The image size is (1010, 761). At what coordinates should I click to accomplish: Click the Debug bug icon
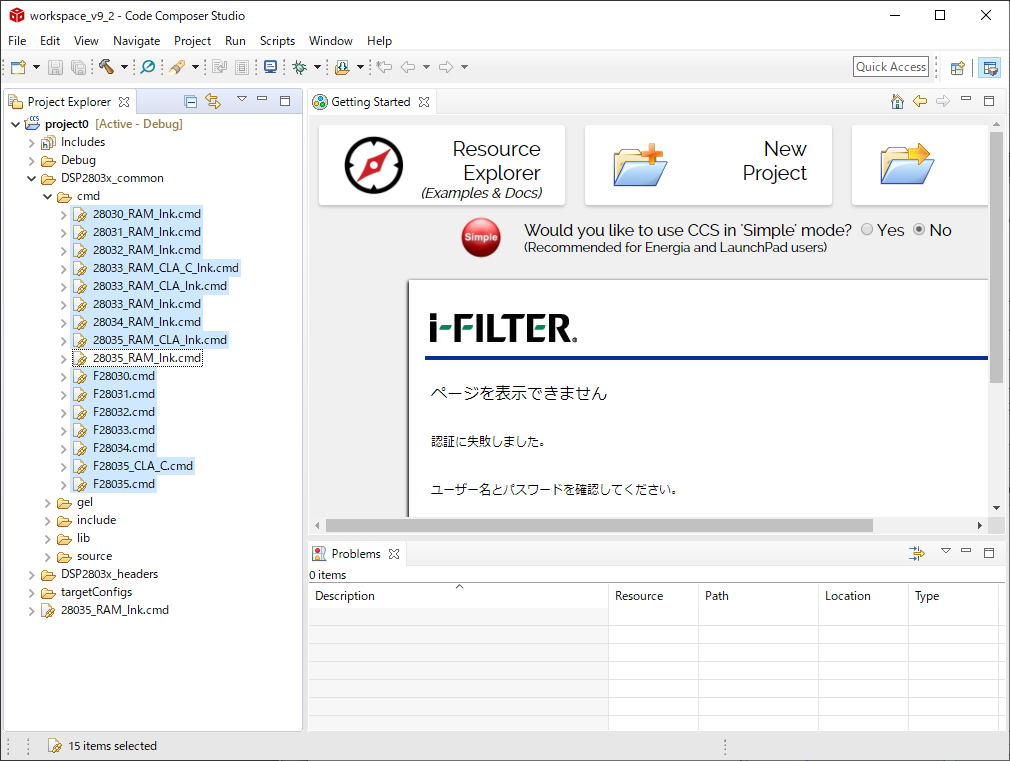(298, 67)
